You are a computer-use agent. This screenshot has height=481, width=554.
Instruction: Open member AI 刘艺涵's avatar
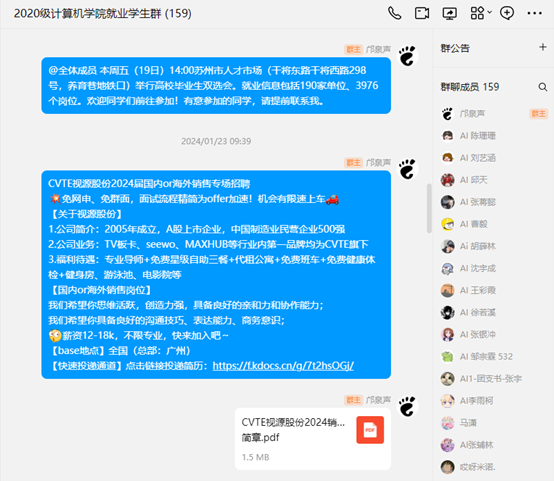click(x=447, y=158)
